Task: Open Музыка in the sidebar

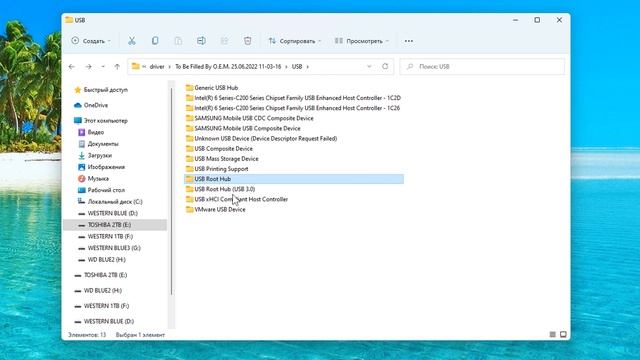Action: click(98, 178)
